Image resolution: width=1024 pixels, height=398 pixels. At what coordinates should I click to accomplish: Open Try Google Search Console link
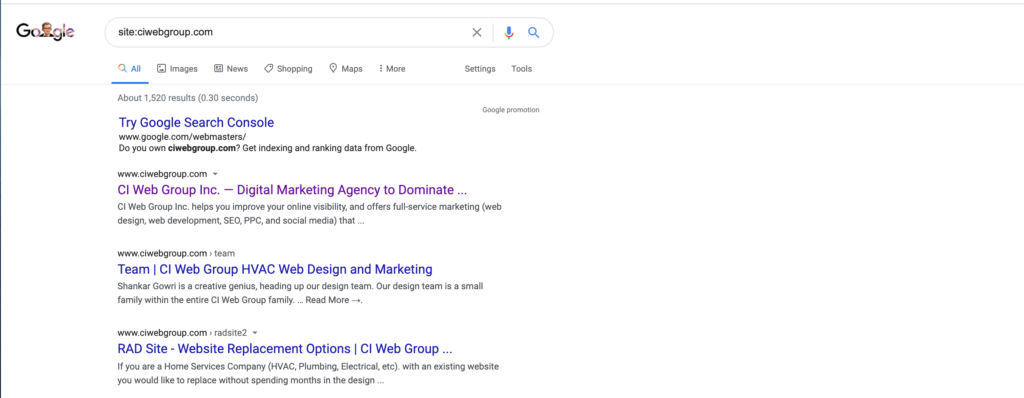[x=197, y=122]
